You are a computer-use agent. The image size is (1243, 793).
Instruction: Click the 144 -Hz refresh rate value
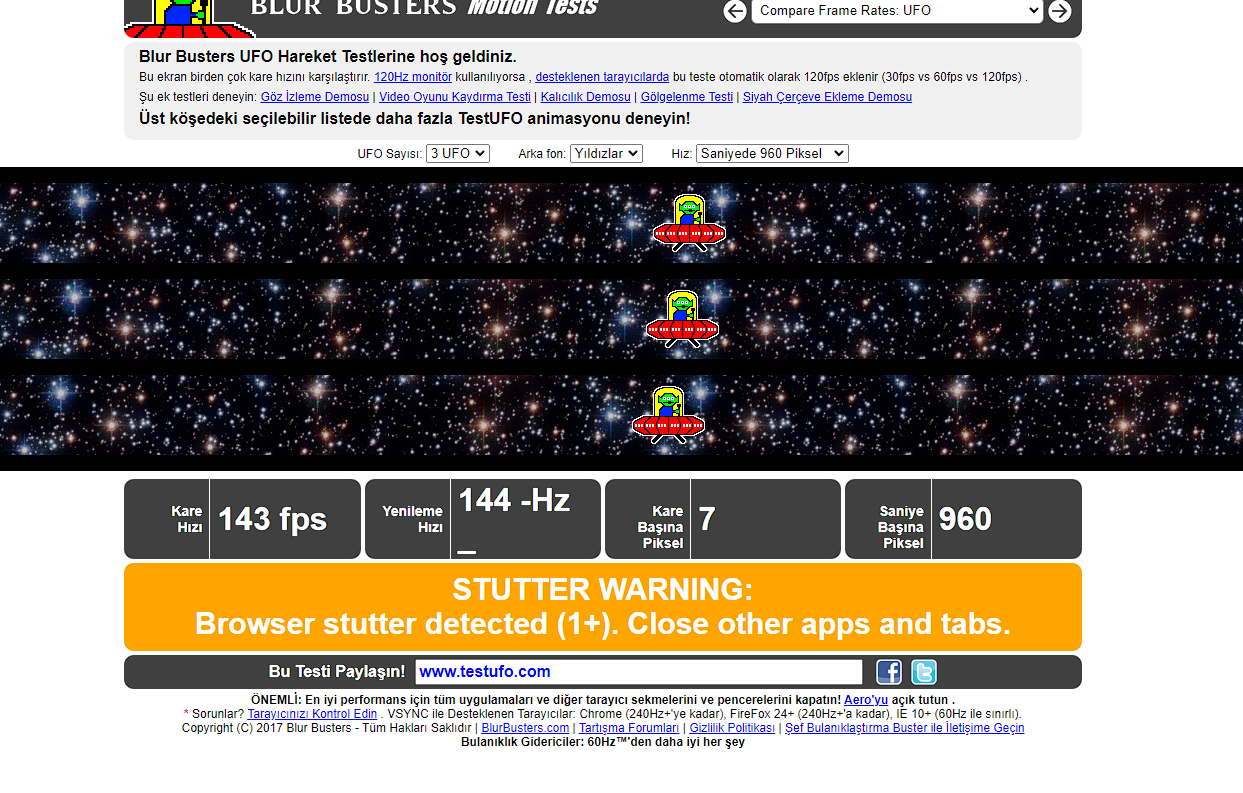pos(514,499)
